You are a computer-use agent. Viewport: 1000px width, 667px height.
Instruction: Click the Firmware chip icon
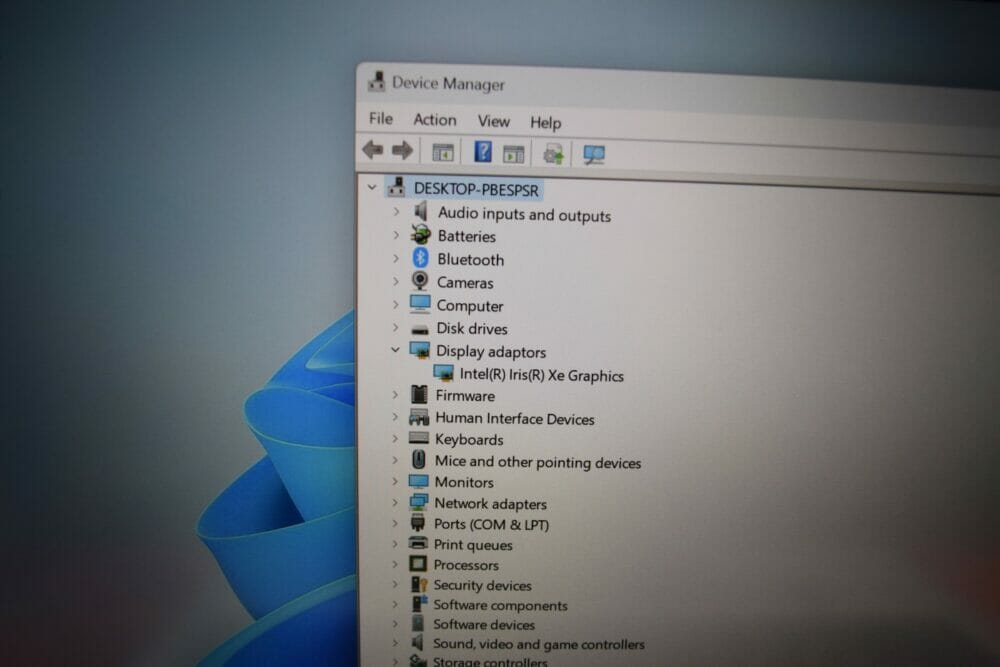point(419,395)
